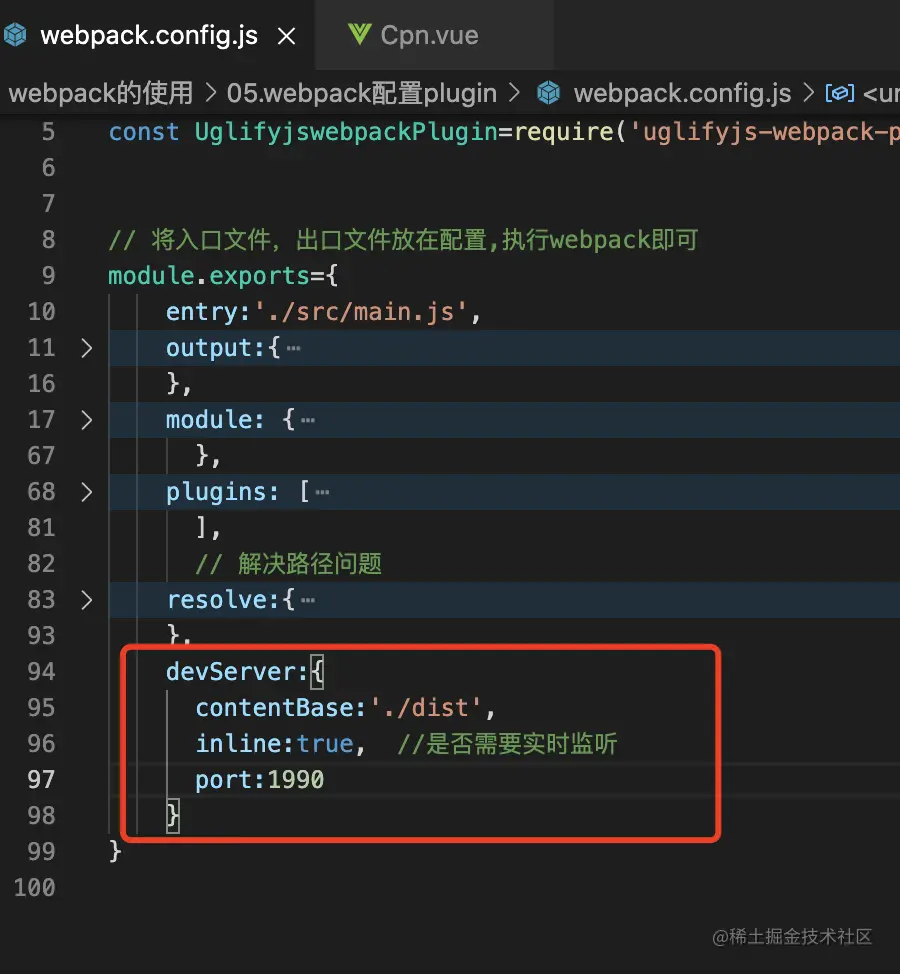Expand the folded plugins block on line 68
This screenshot has height=974, width=900.
pyautogui.click(x=86, y=492)
